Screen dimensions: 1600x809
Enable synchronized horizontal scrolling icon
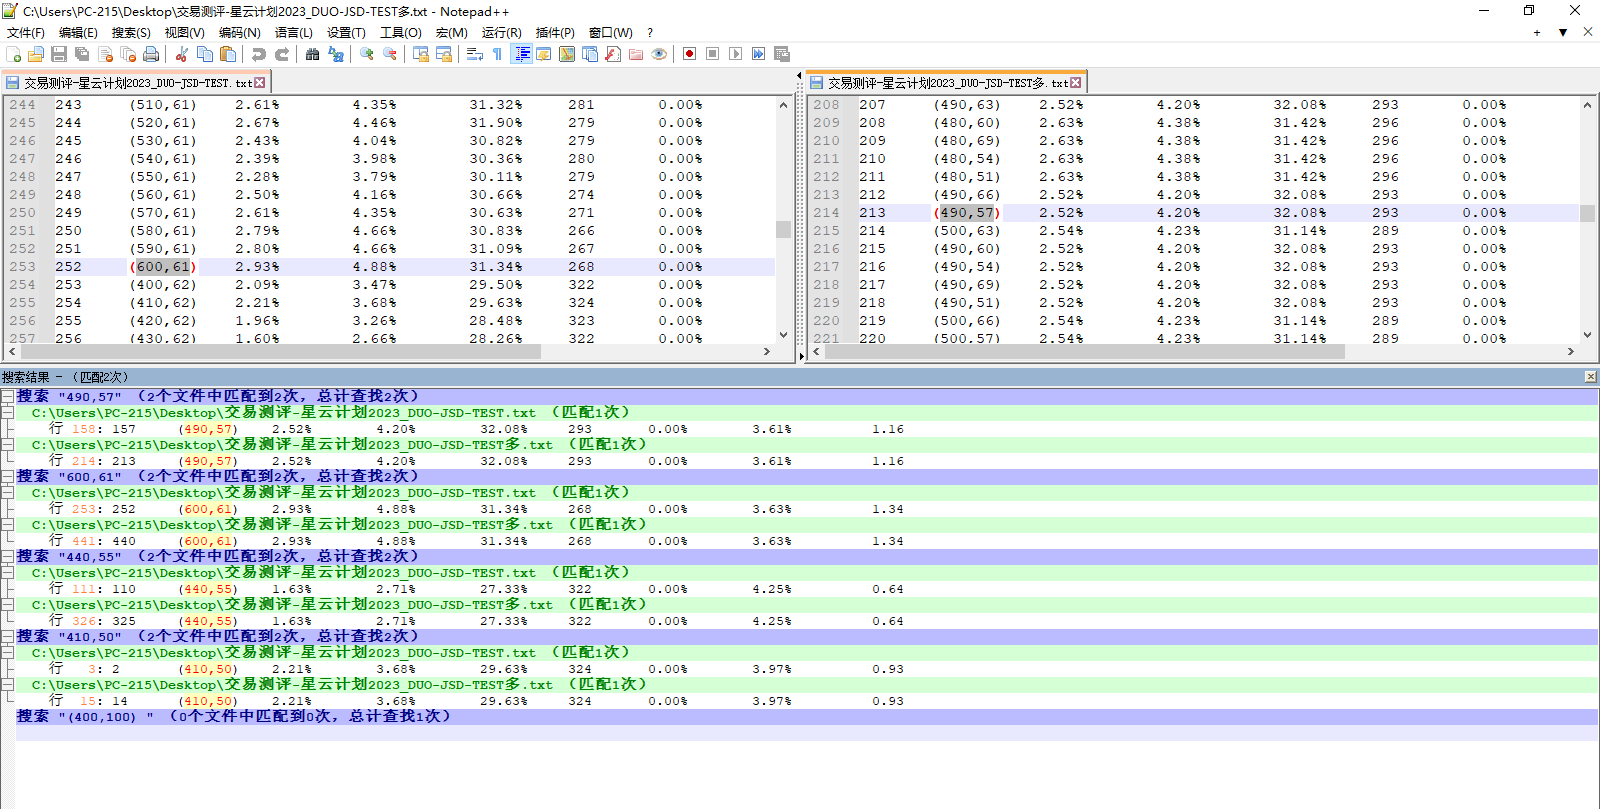coord(444,54)
